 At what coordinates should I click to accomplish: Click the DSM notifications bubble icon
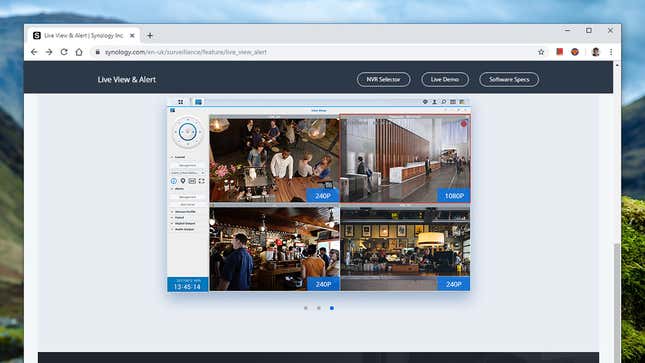[x=425, y=102]
